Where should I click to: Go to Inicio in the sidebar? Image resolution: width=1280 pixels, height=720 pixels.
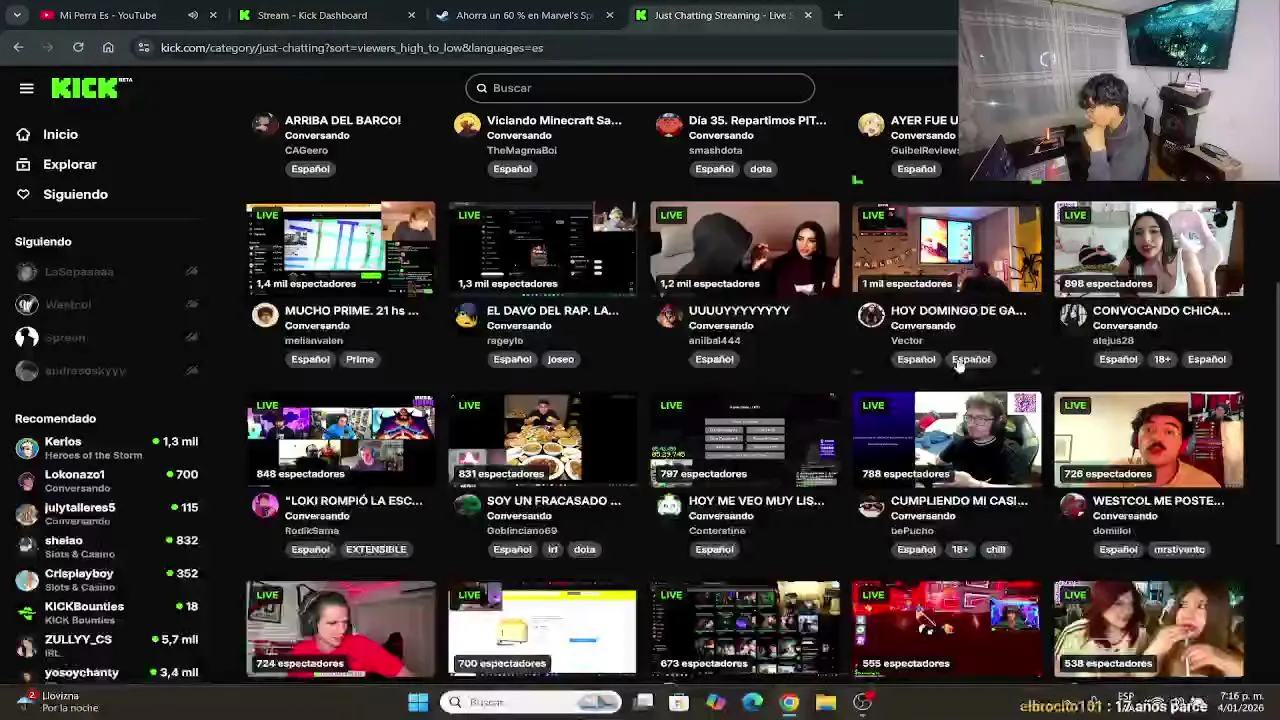(x=60, y=134)
